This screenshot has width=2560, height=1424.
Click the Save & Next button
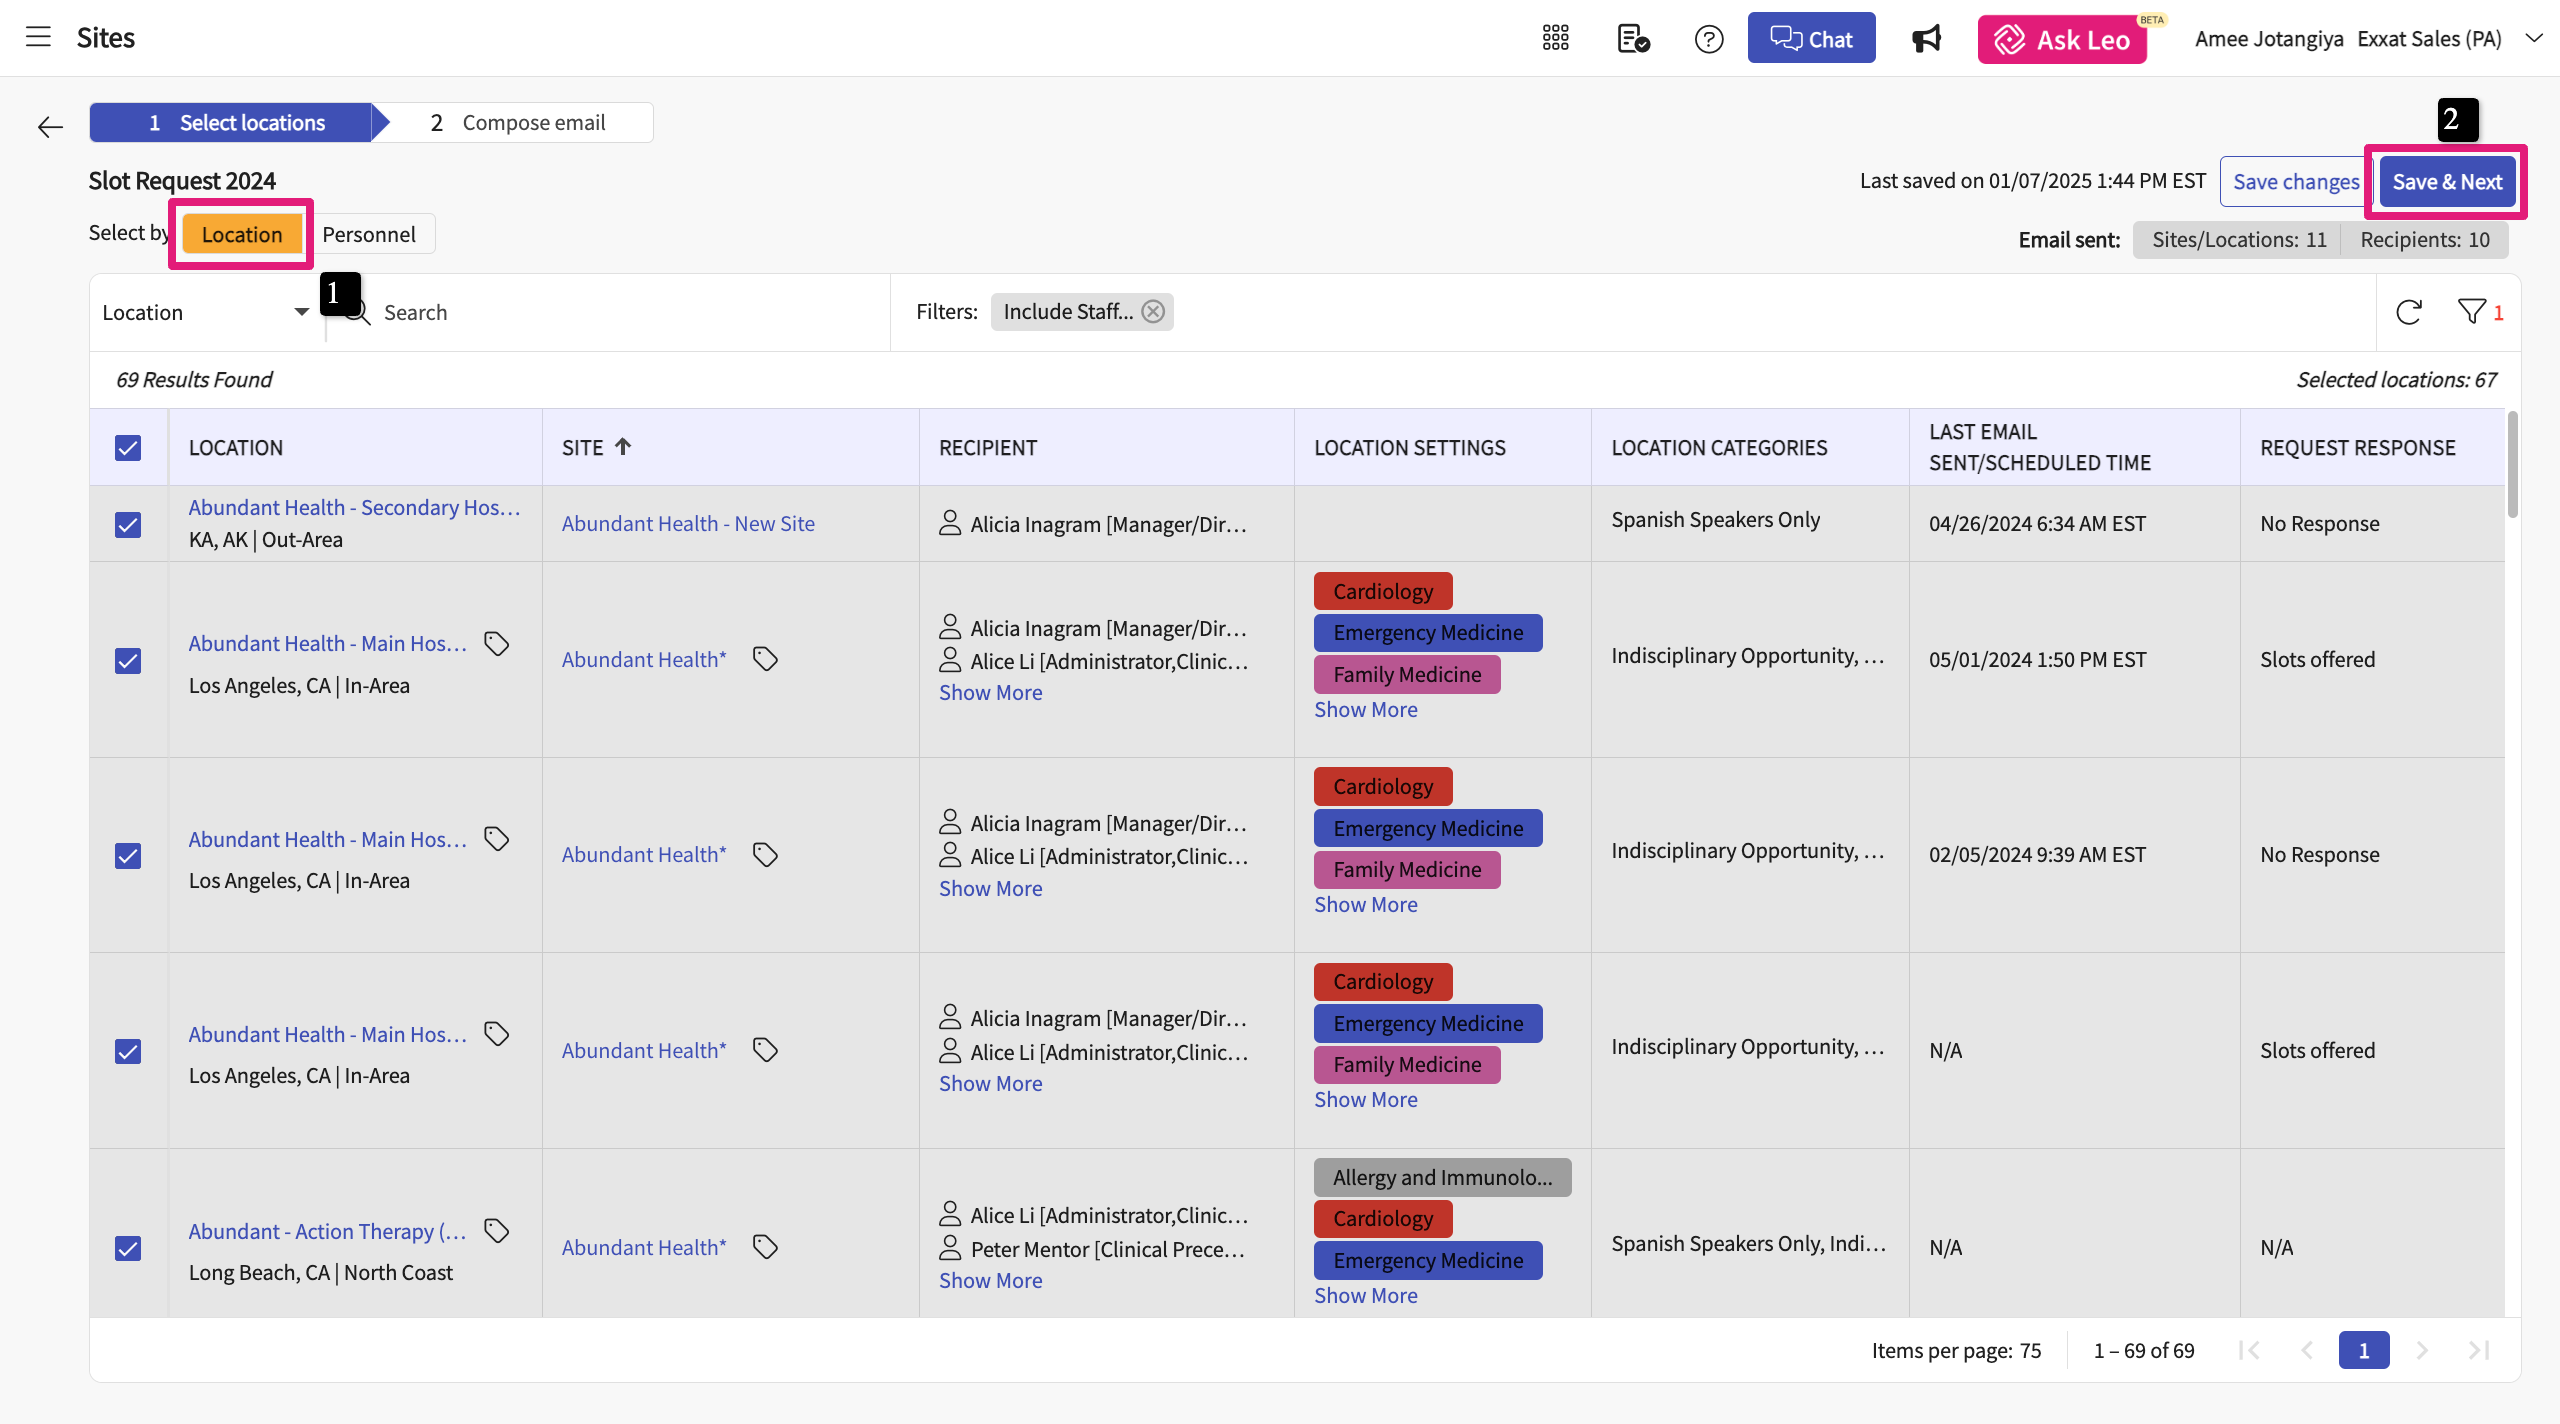click(2446, 182)
